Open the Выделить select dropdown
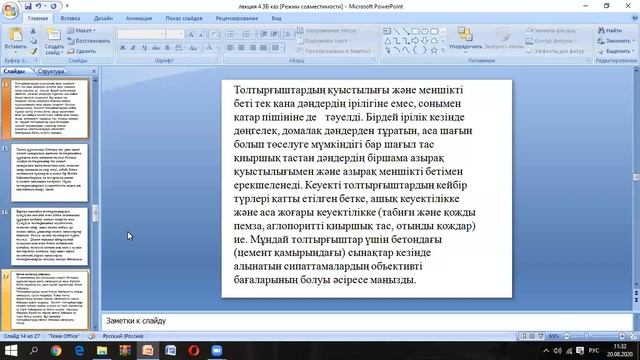 [x=616, y=51]
